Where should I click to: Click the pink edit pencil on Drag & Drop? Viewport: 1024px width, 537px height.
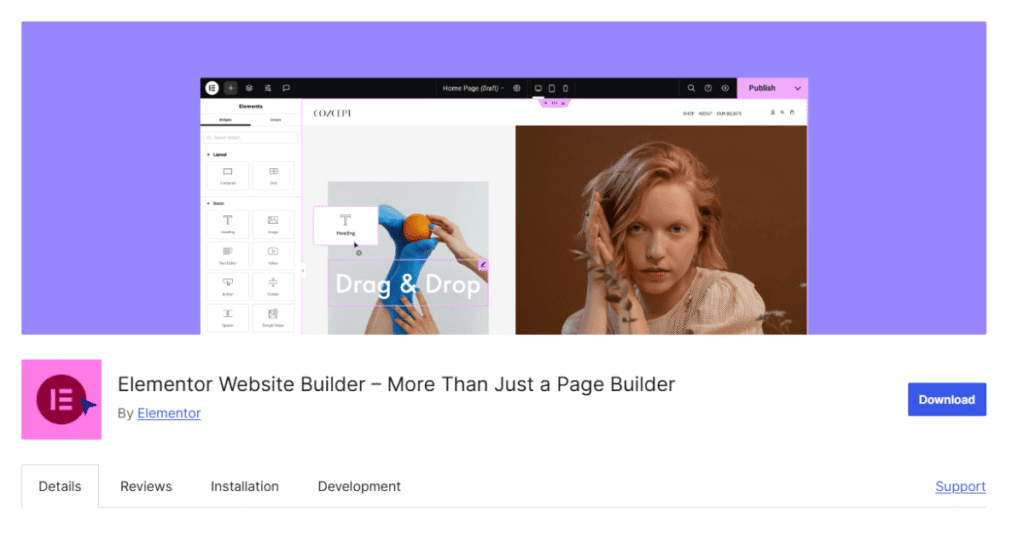coord(483,265)
